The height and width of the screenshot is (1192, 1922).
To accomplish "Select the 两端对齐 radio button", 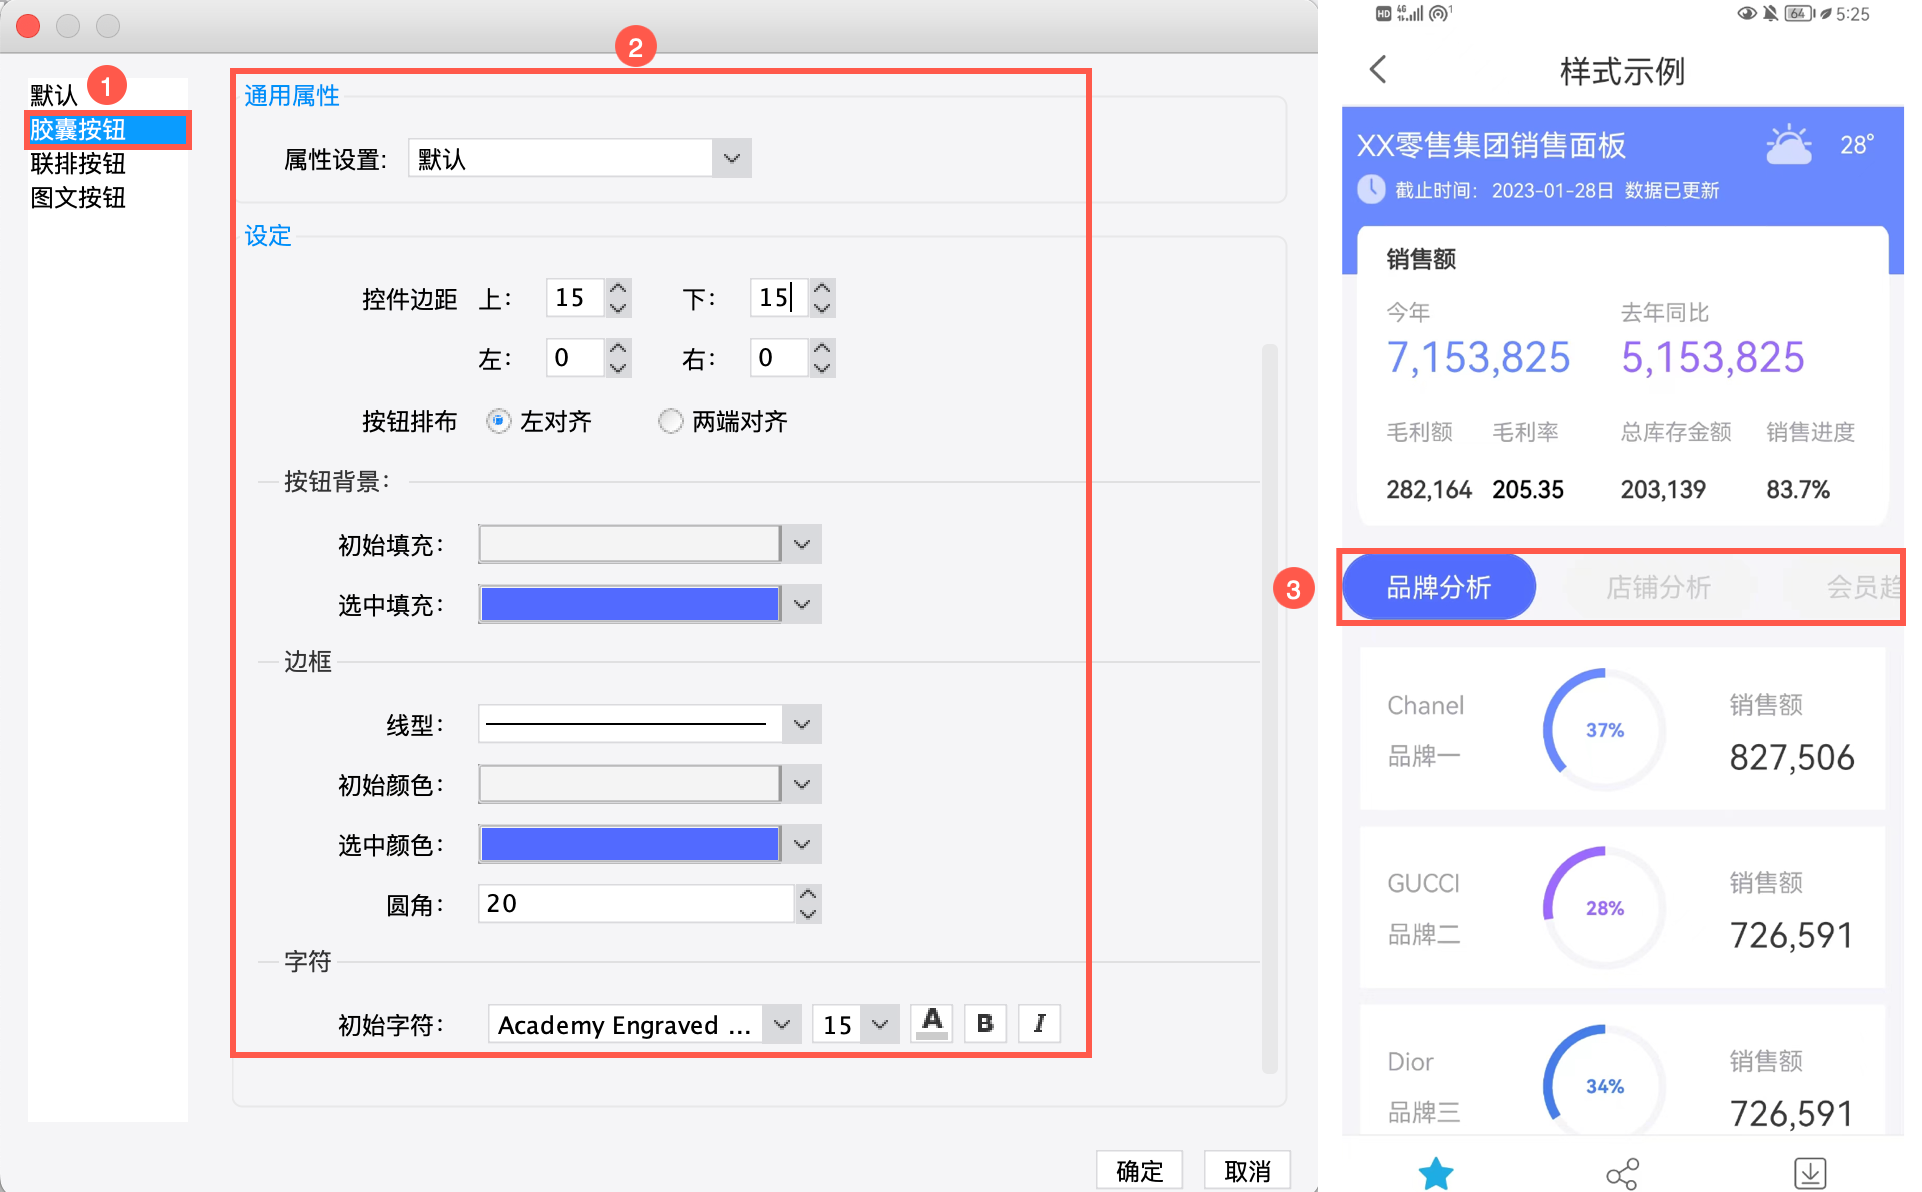I will click(670, 421).
